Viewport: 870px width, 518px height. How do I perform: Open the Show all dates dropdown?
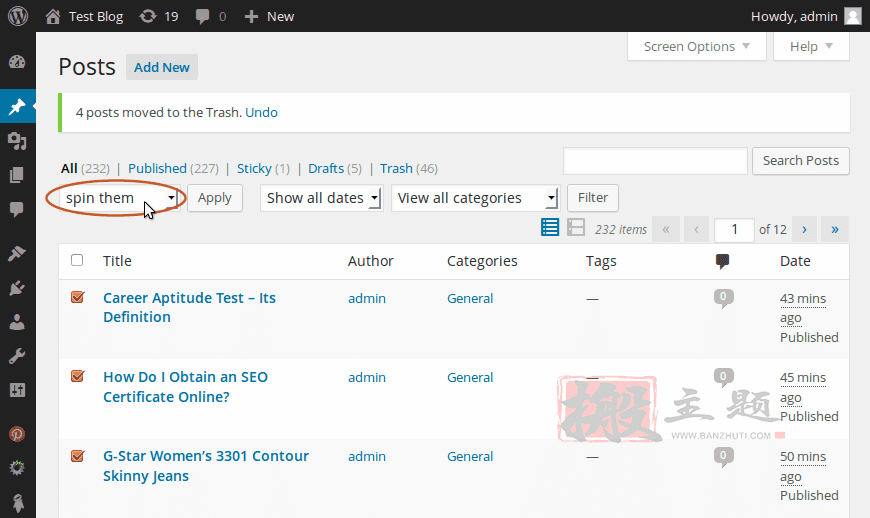[322, 198]
